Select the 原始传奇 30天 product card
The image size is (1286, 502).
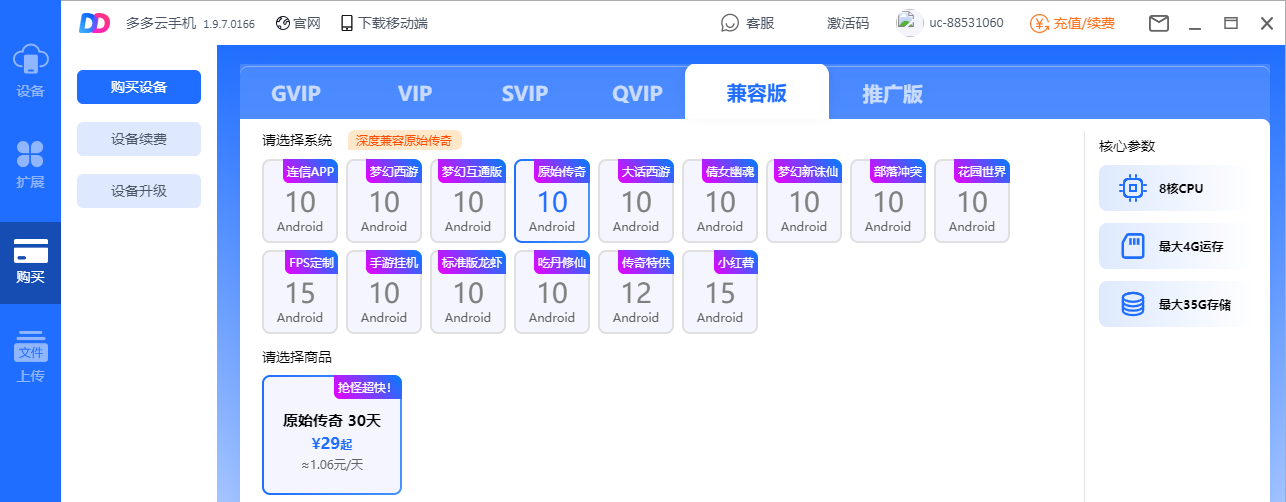coord(332,435)
